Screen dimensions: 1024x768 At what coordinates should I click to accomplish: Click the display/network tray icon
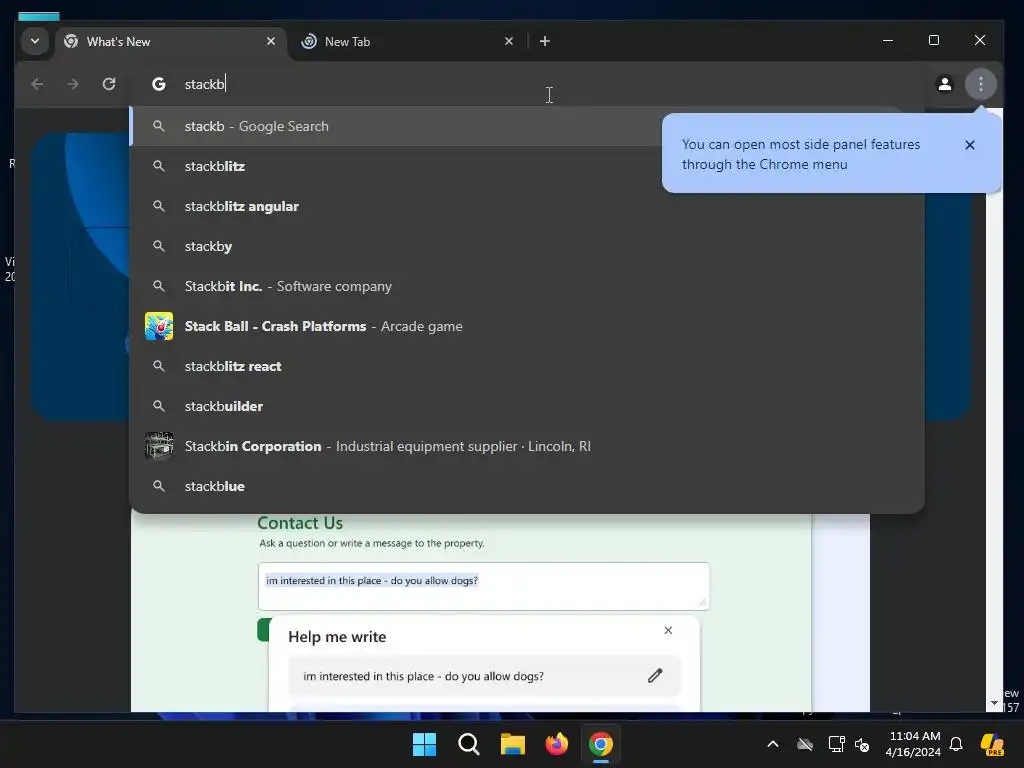click(836, 744)
